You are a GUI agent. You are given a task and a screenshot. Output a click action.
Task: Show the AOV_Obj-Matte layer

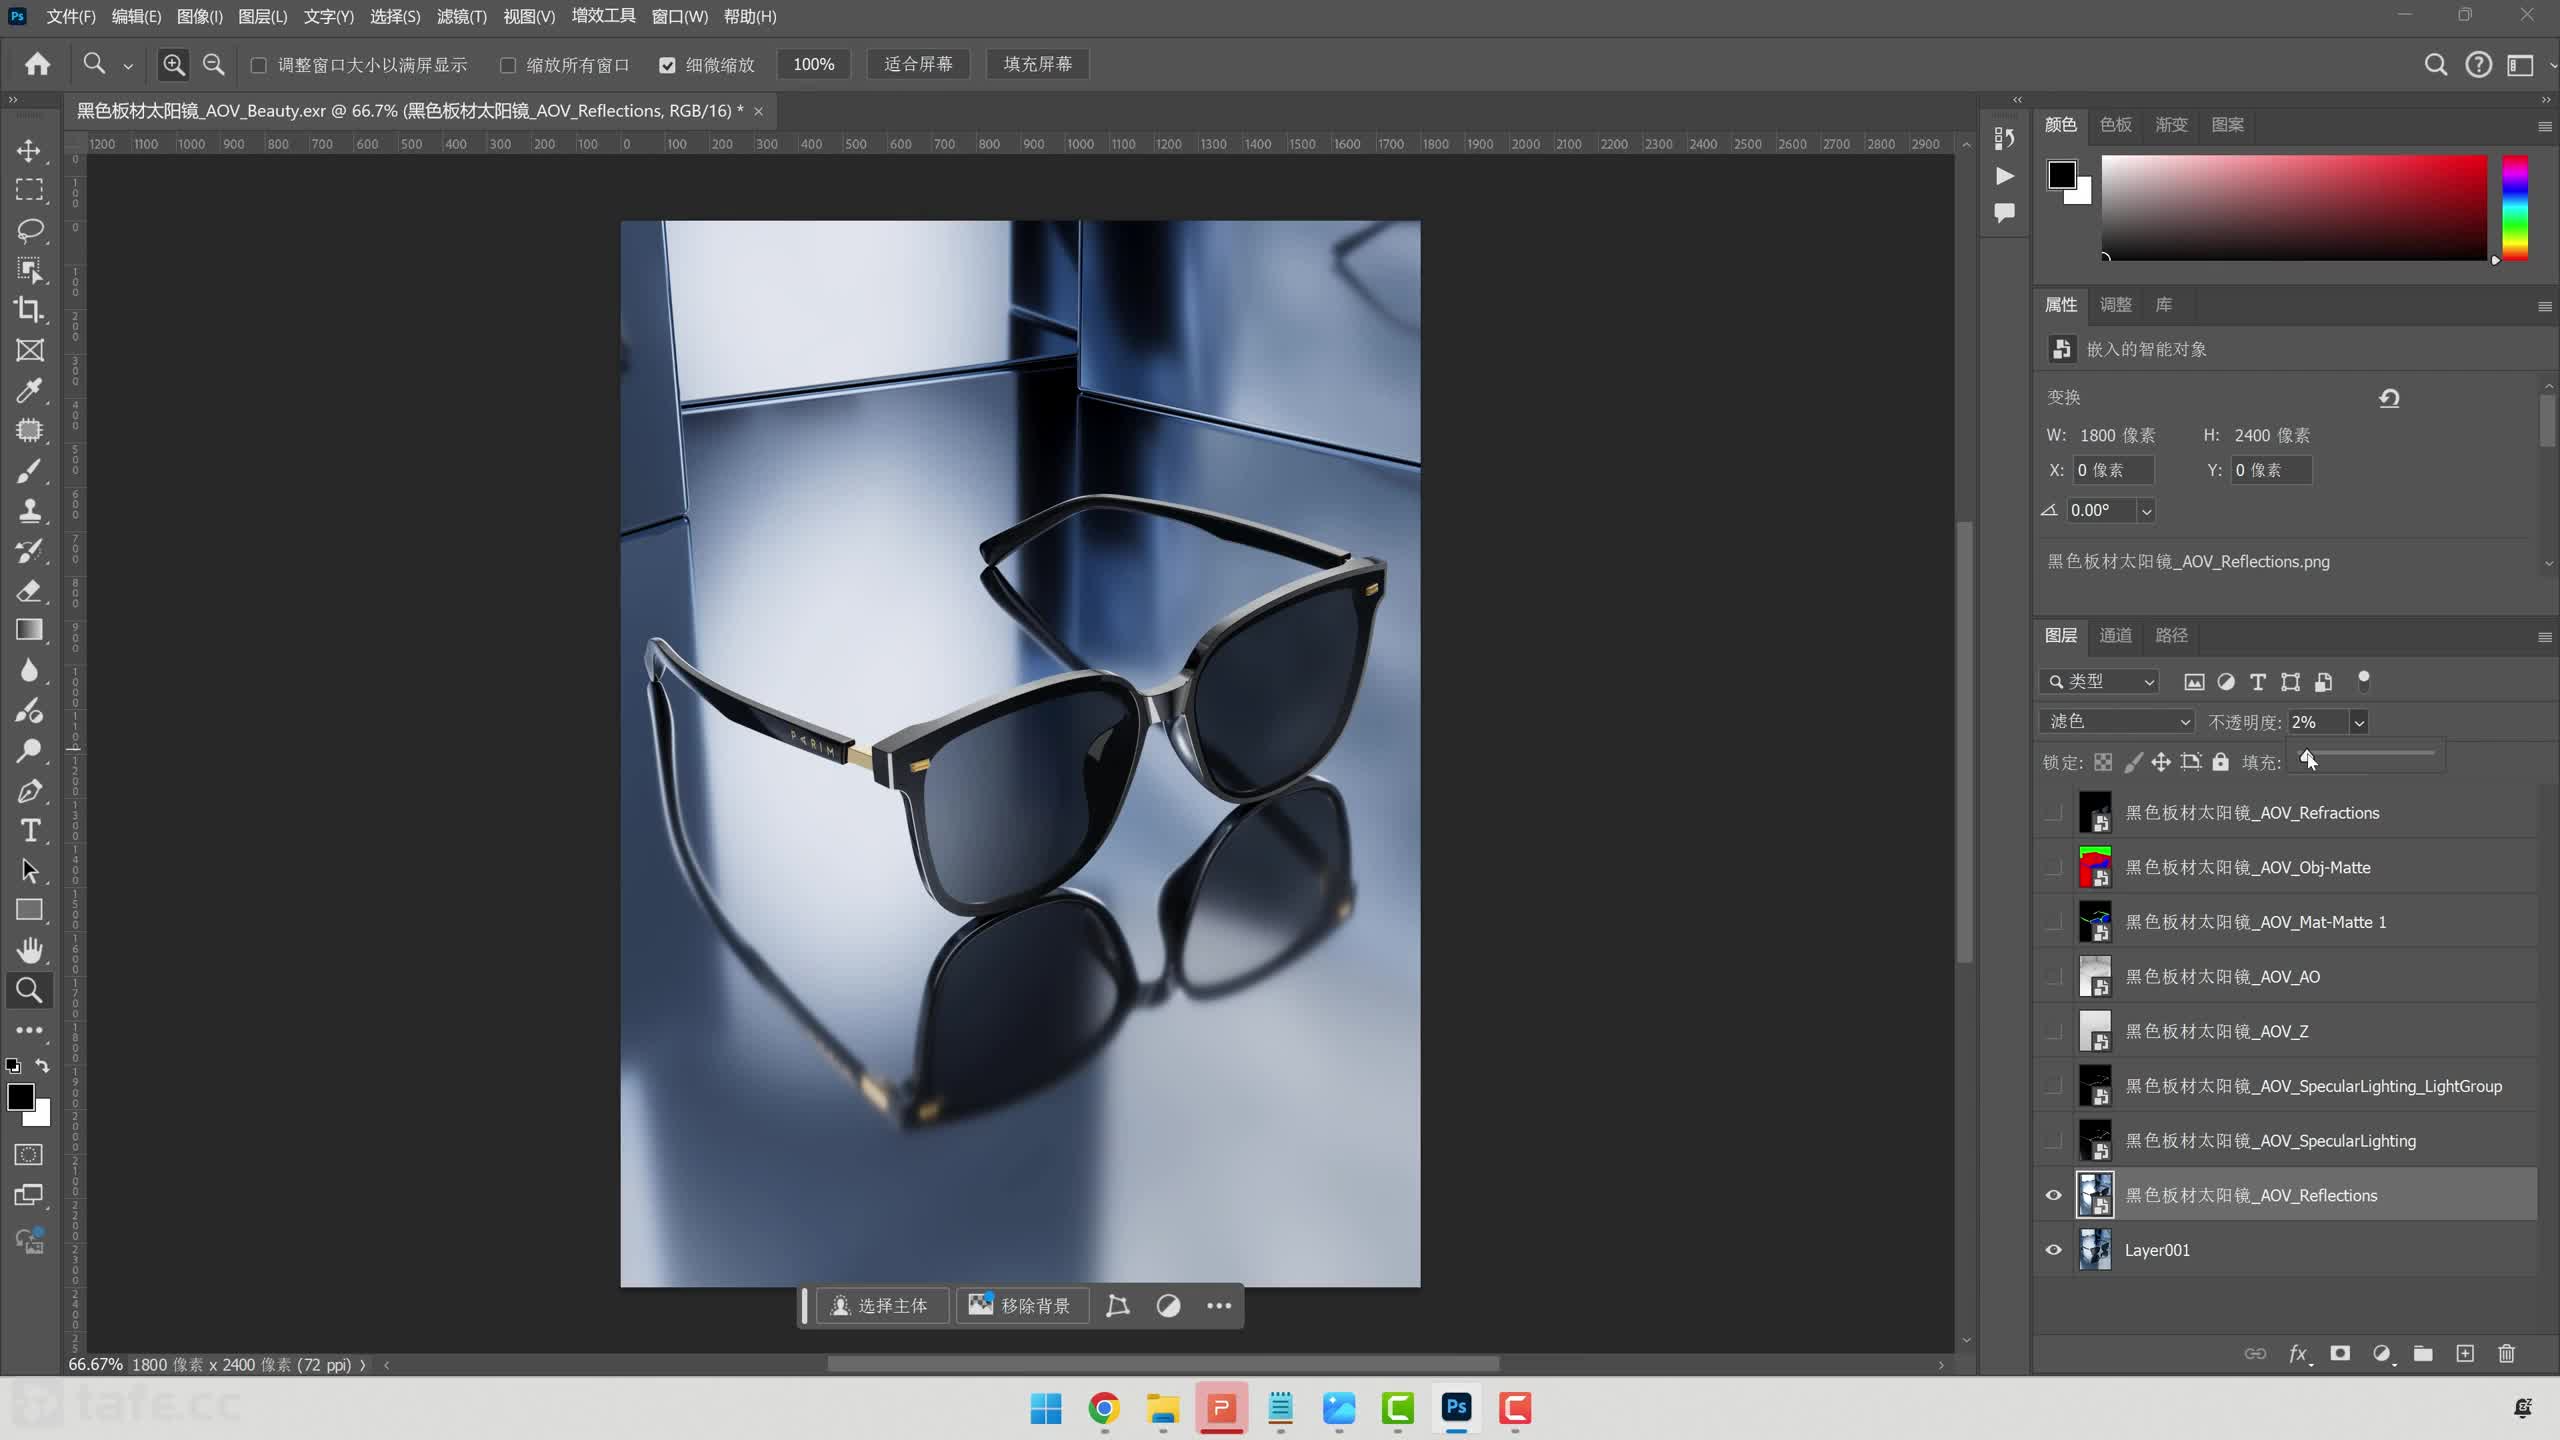click(x=2053, y=867)
